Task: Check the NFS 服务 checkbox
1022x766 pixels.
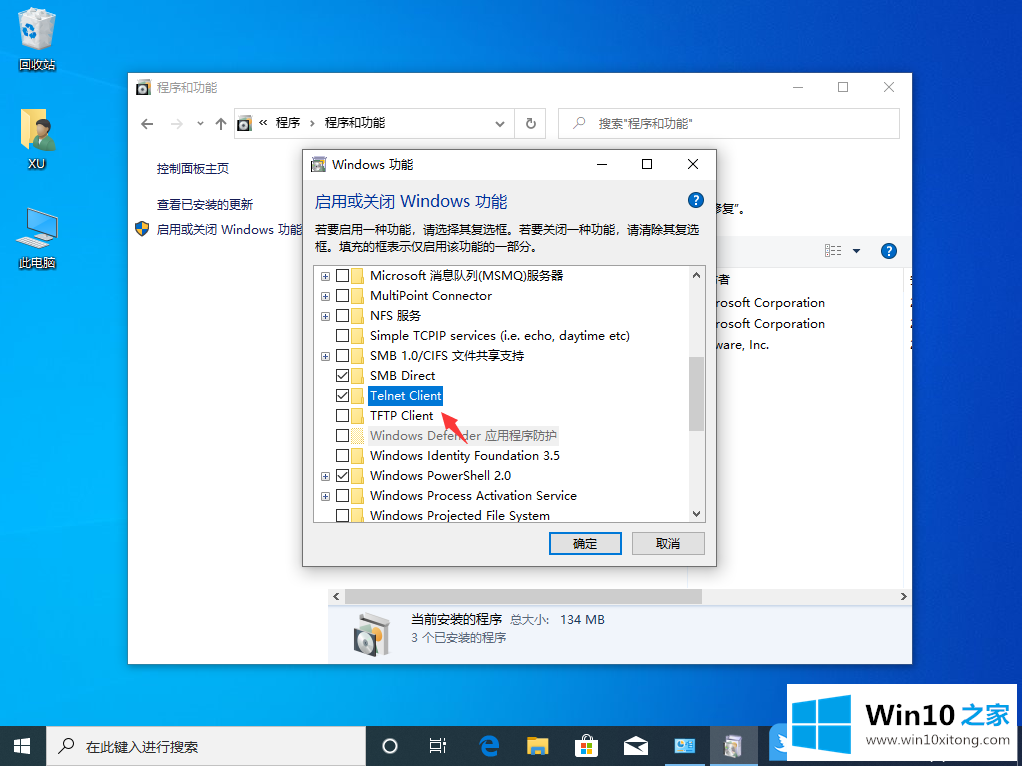Action: point(342,316)
